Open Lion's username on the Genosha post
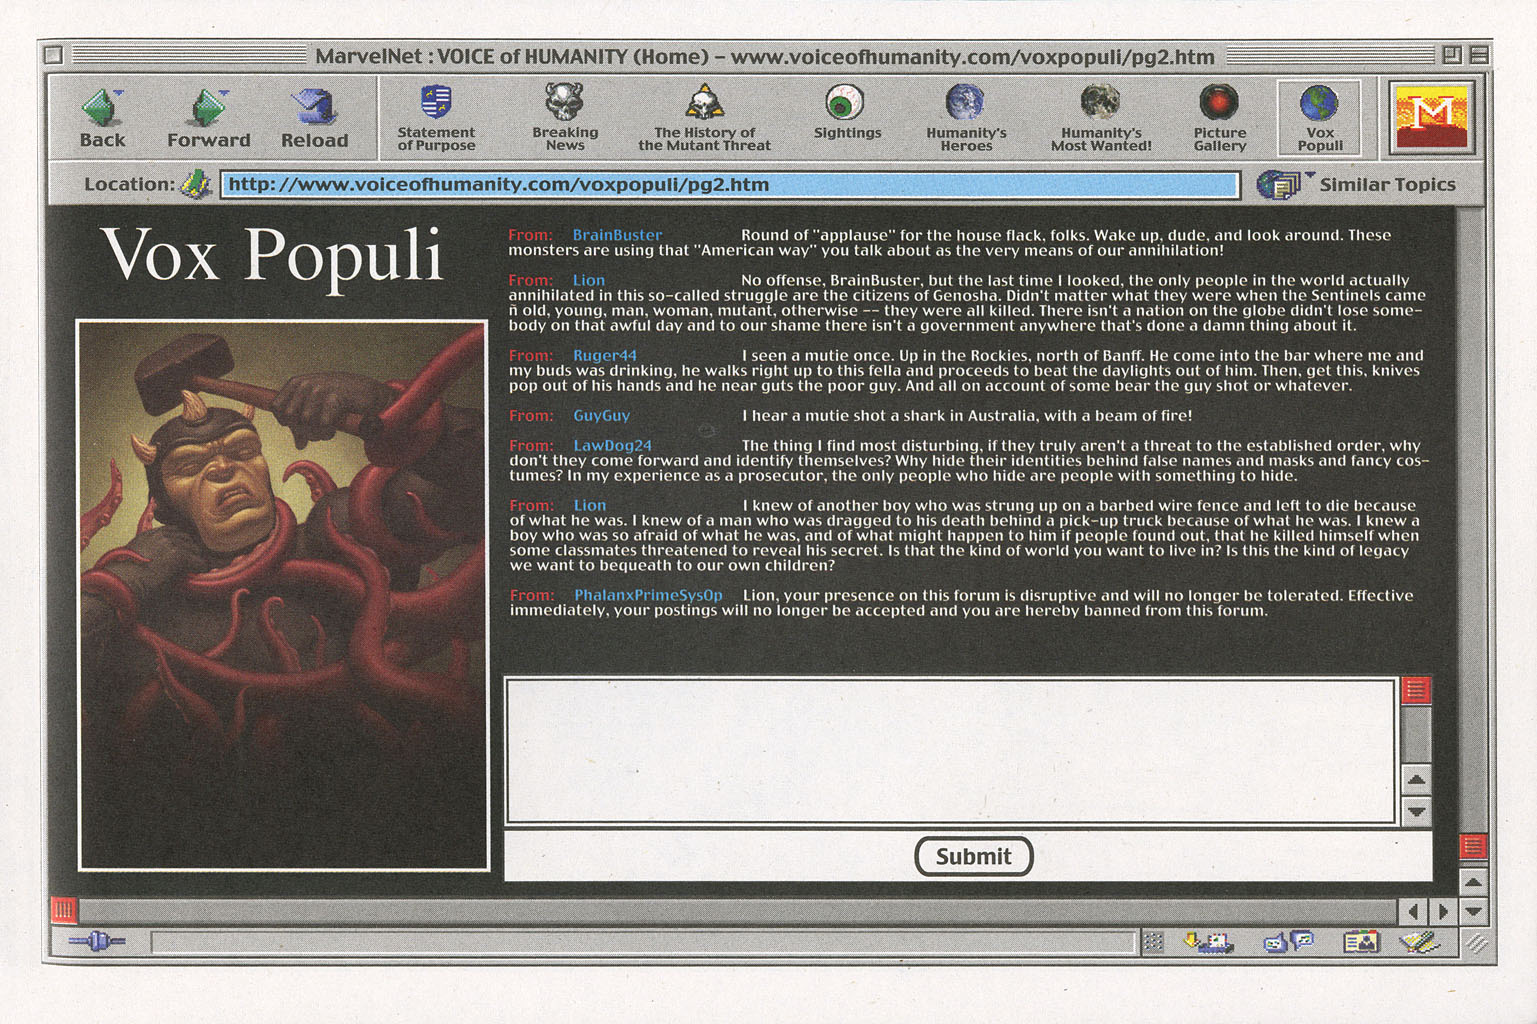 589,280
